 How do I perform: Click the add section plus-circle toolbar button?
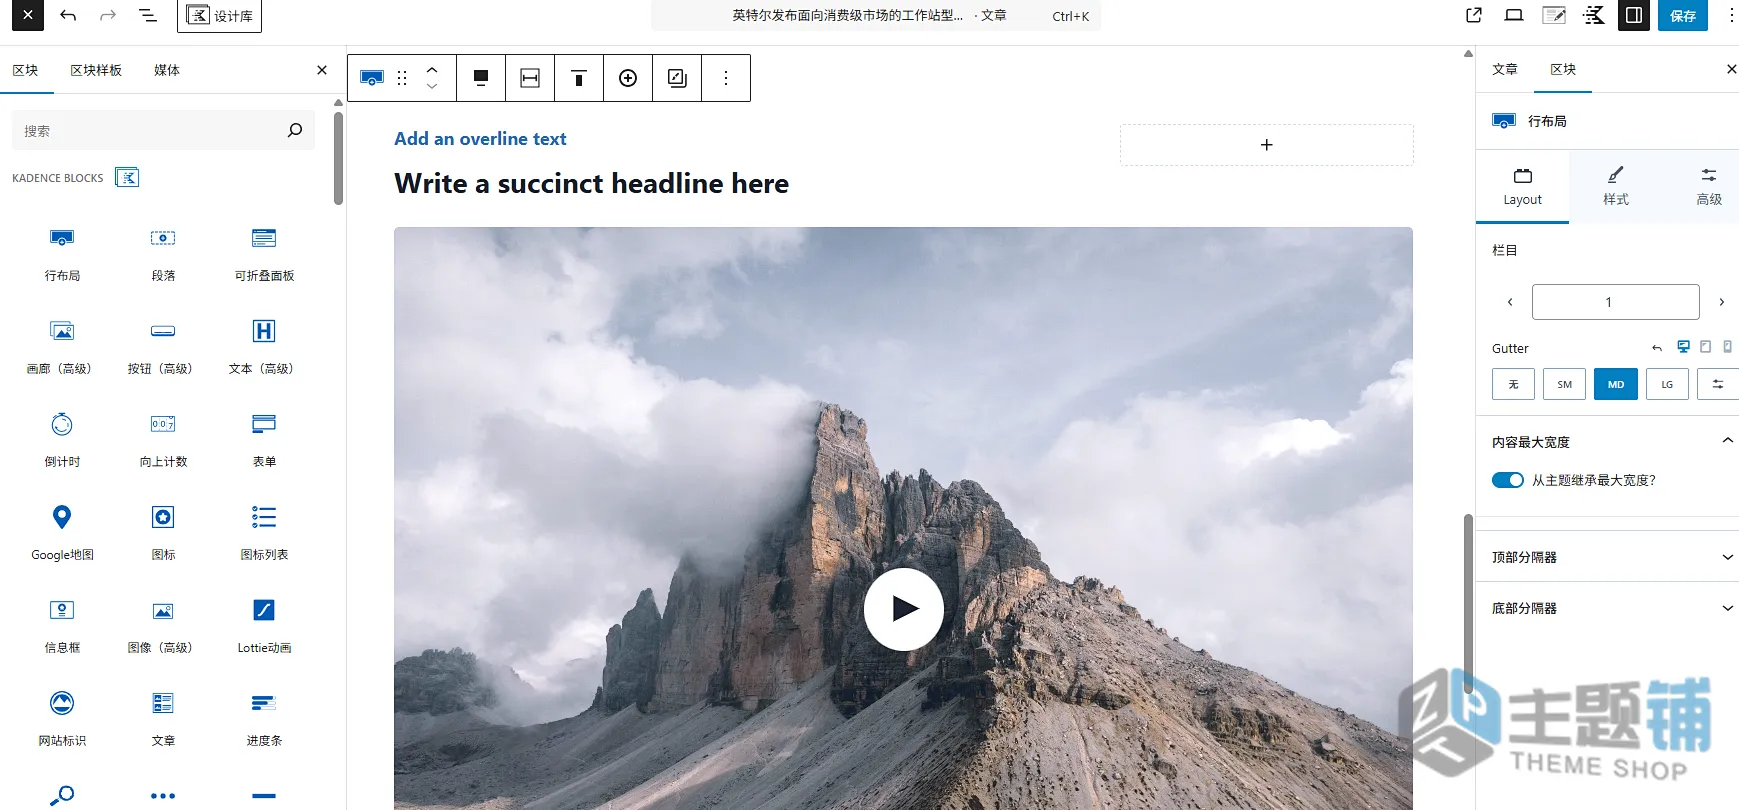[x=628, y=78]
